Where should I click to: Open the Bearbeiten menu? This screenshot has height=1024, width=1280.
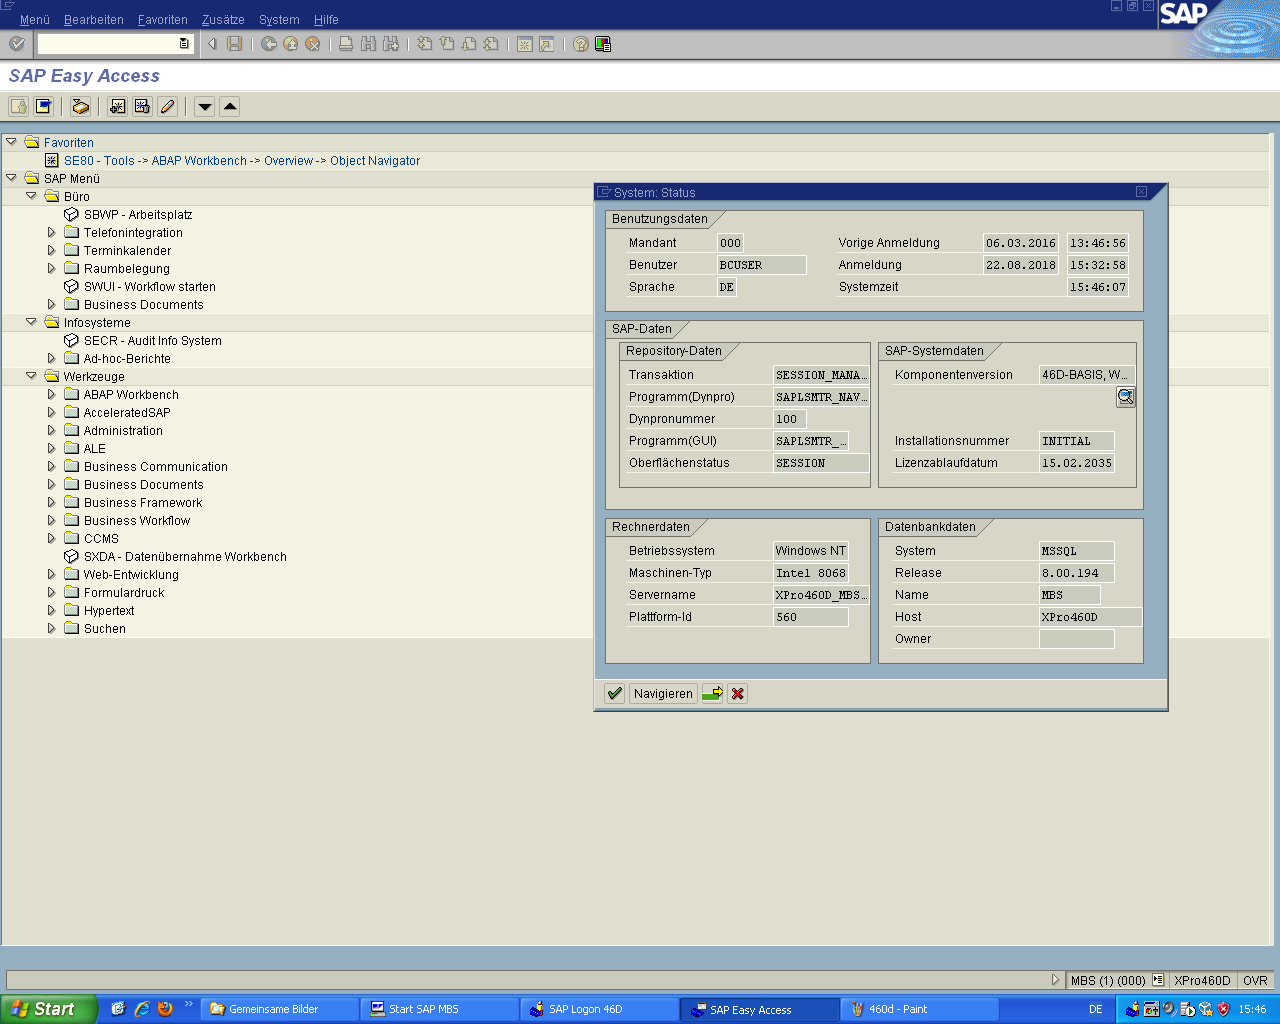point(94,20)
